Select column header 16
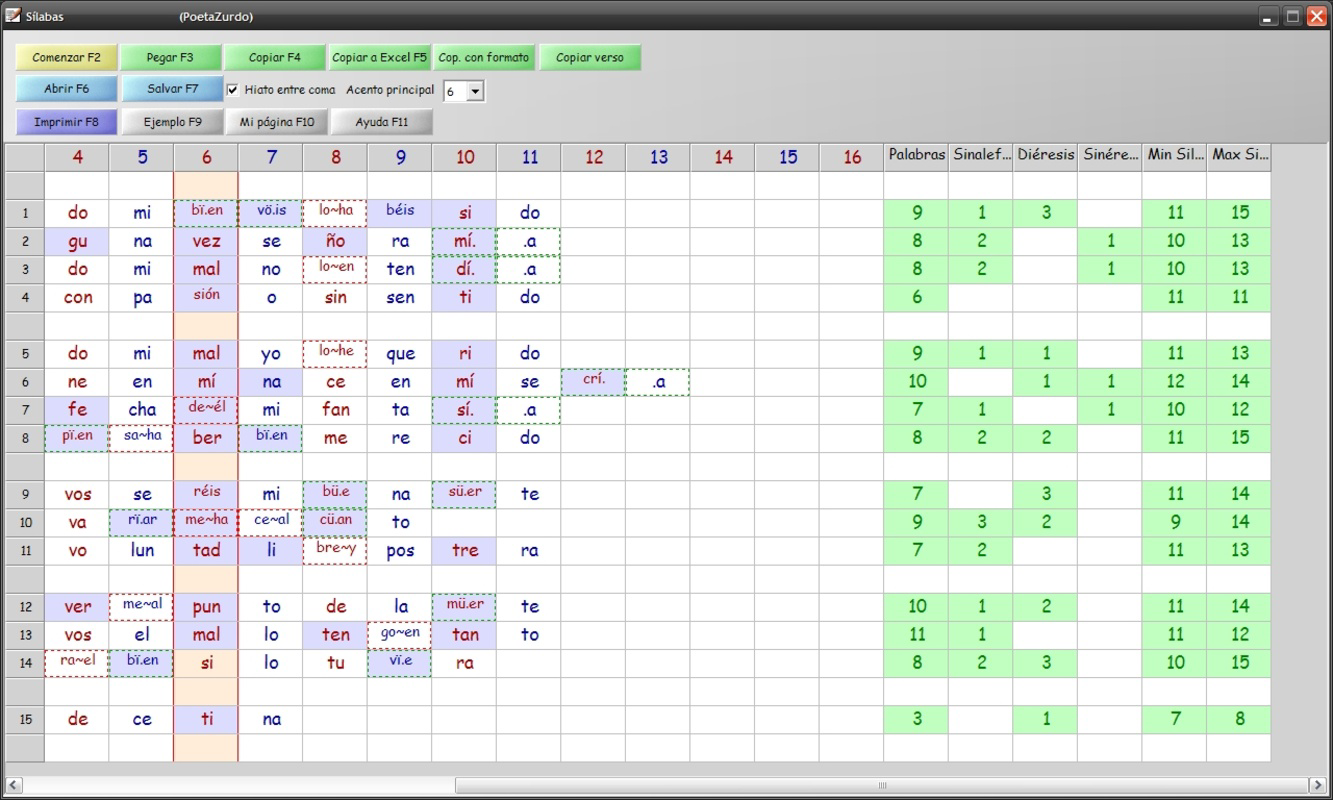This screenshot has width=1333, height=800. pos(852,157)
